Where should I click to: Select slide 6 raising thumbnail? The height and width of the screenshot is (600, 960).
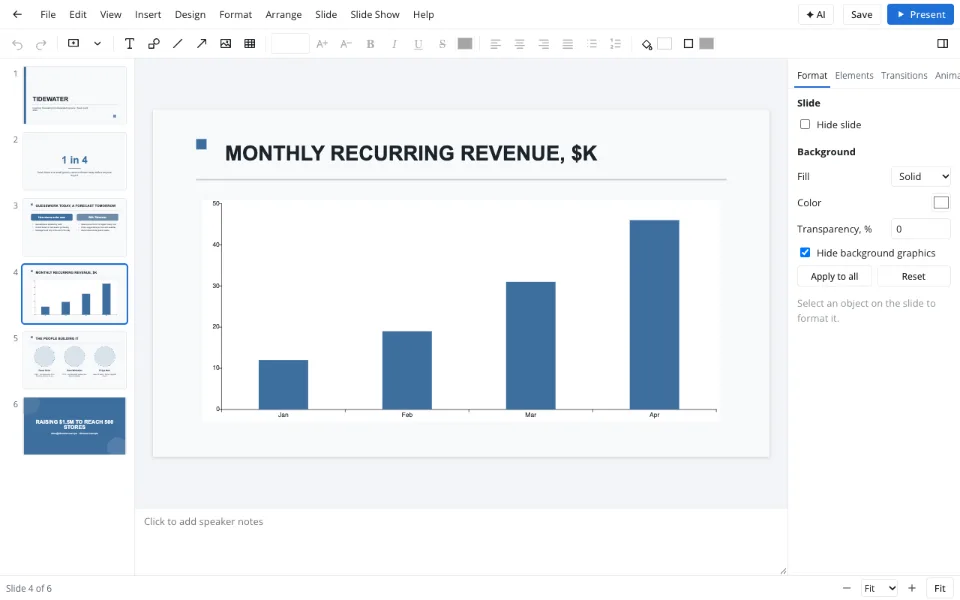click(x=75, y=426)
